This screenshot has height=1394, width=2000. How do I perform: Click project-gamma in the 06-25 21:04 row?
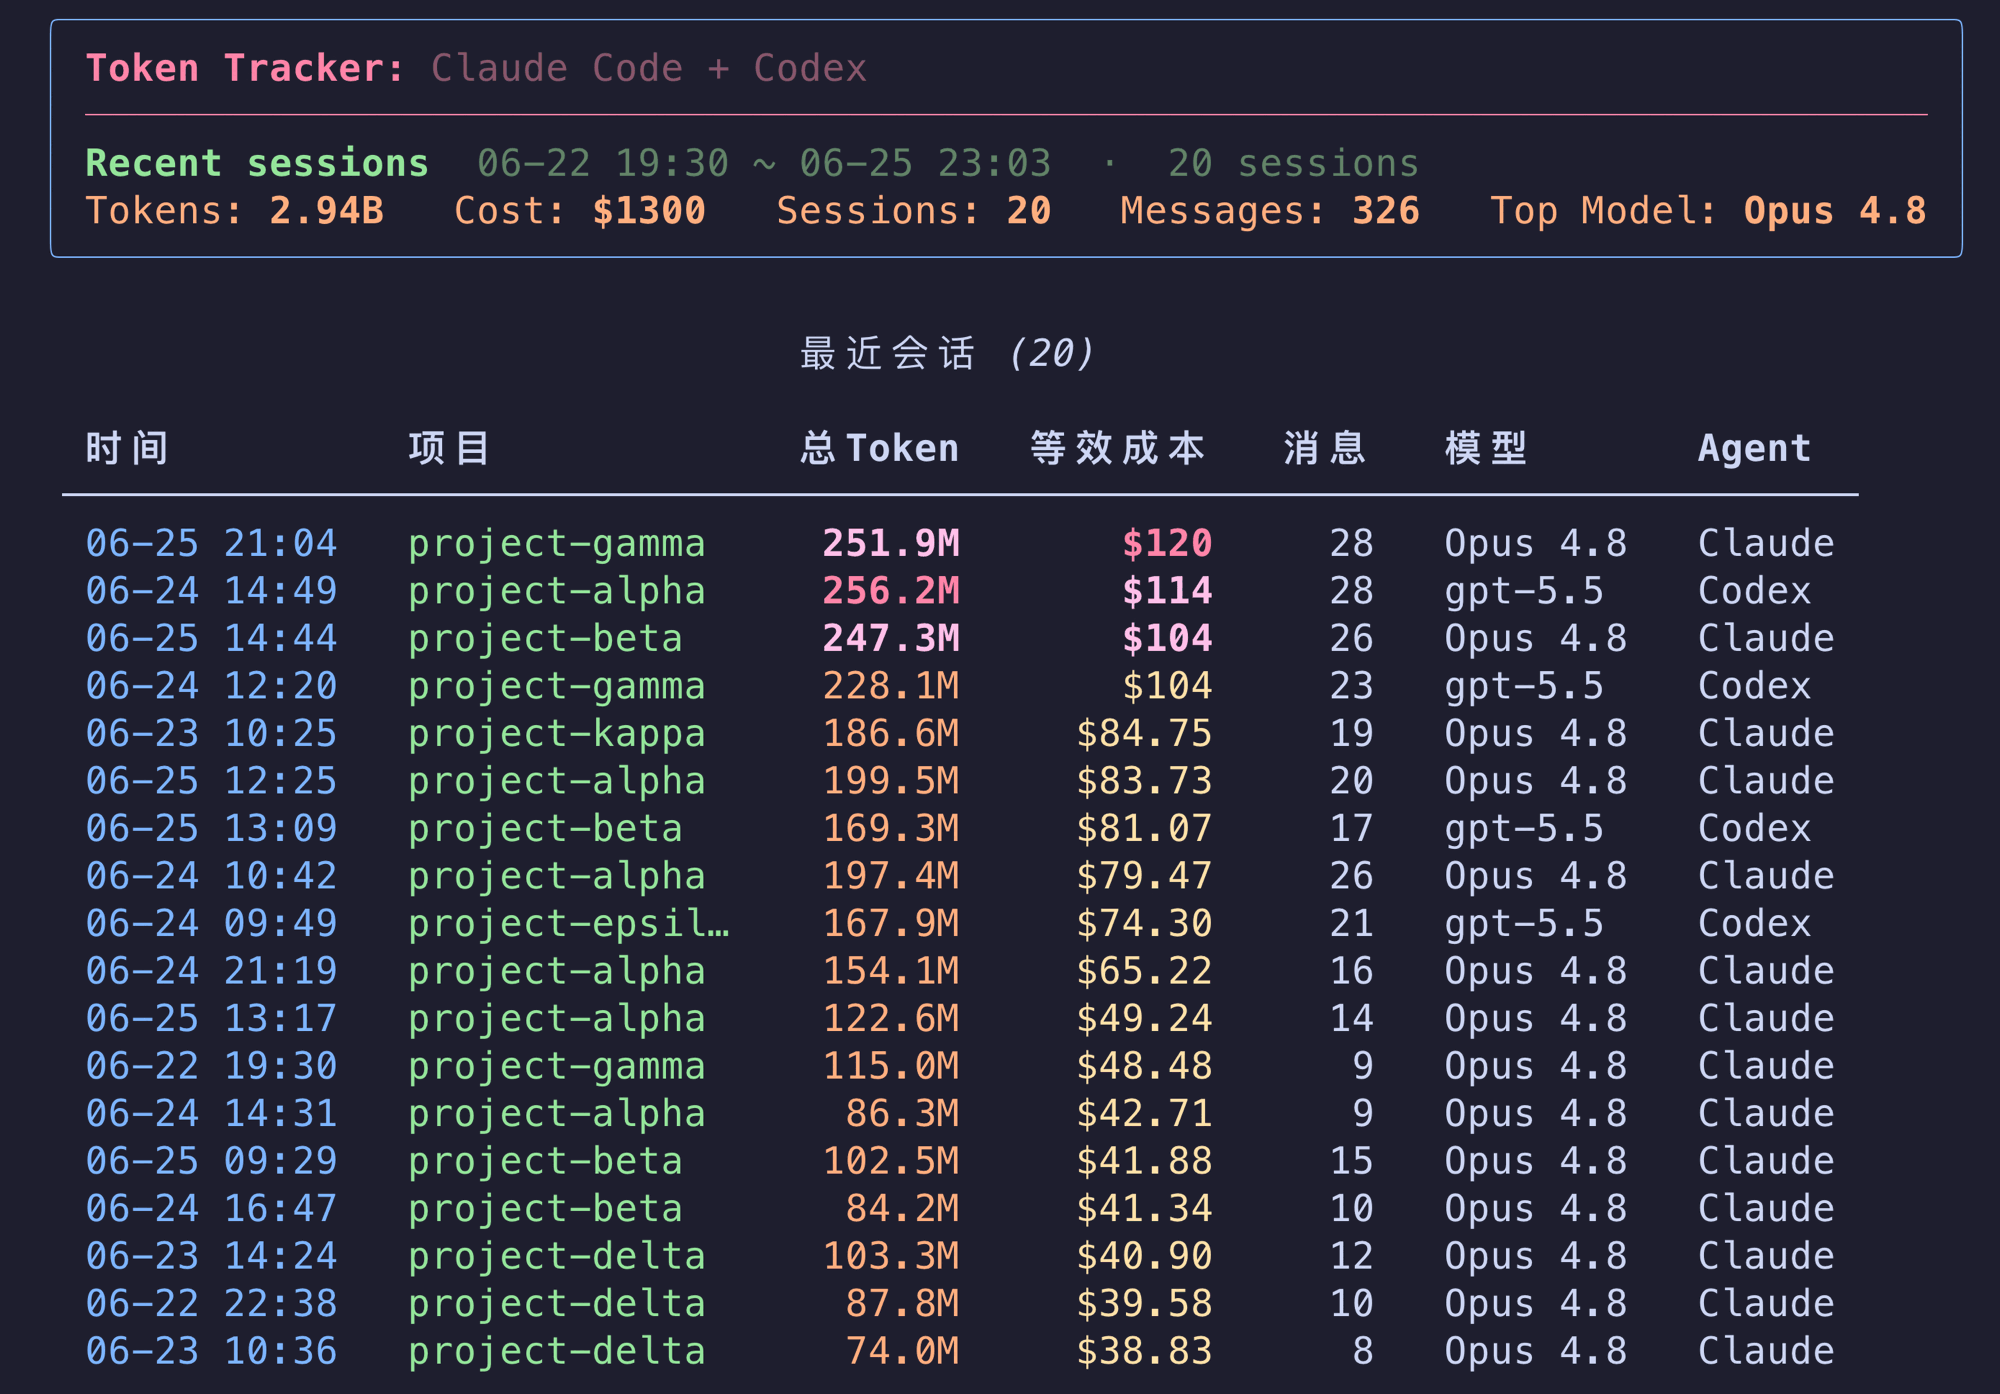pos(557,543)
